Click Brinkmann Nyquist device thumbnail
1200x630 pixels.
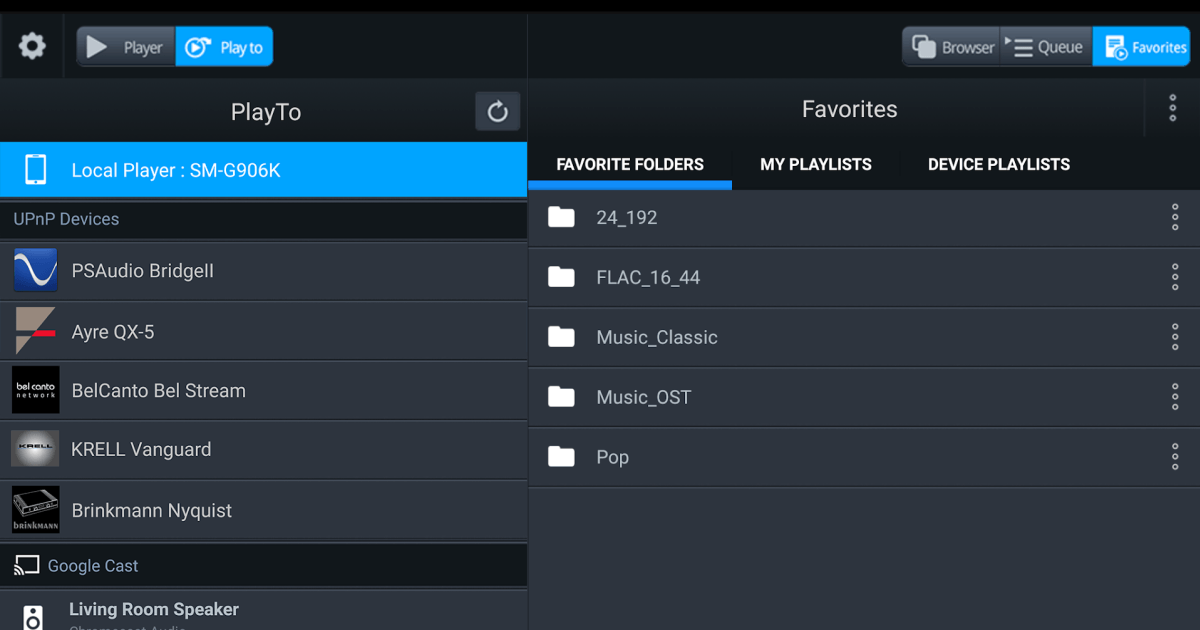36,510
